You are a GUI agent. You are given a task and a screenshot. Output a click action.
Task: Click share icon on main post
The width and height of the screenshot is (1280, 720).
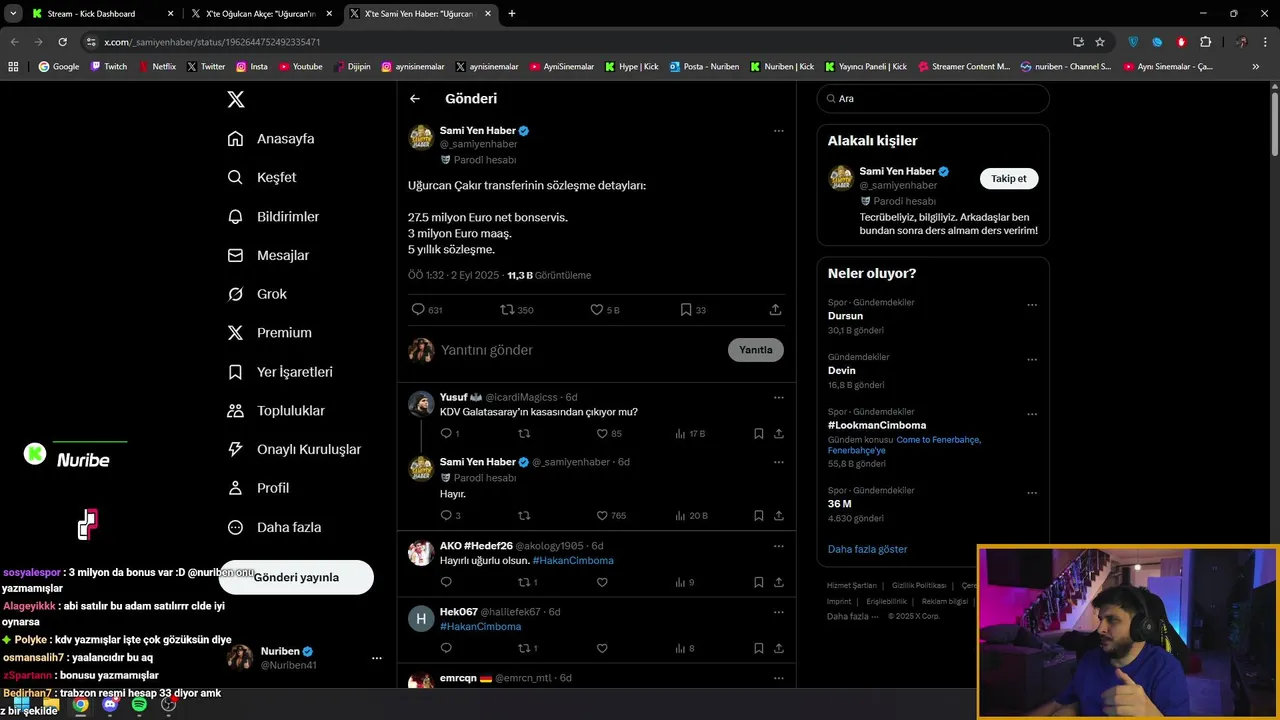point(775,310)
